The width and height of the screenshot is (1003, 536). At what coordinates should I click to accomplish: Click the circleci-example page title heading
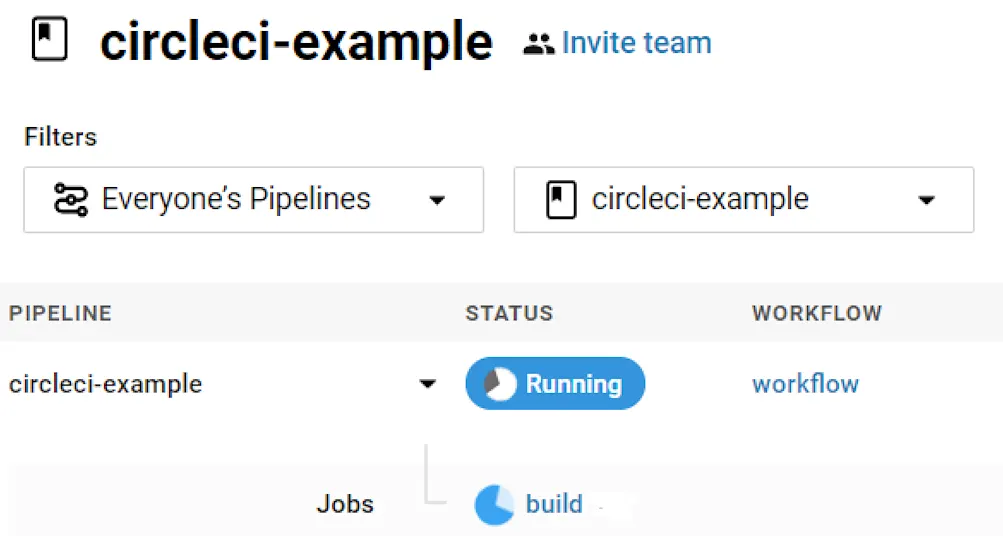[x=296, y=43]
